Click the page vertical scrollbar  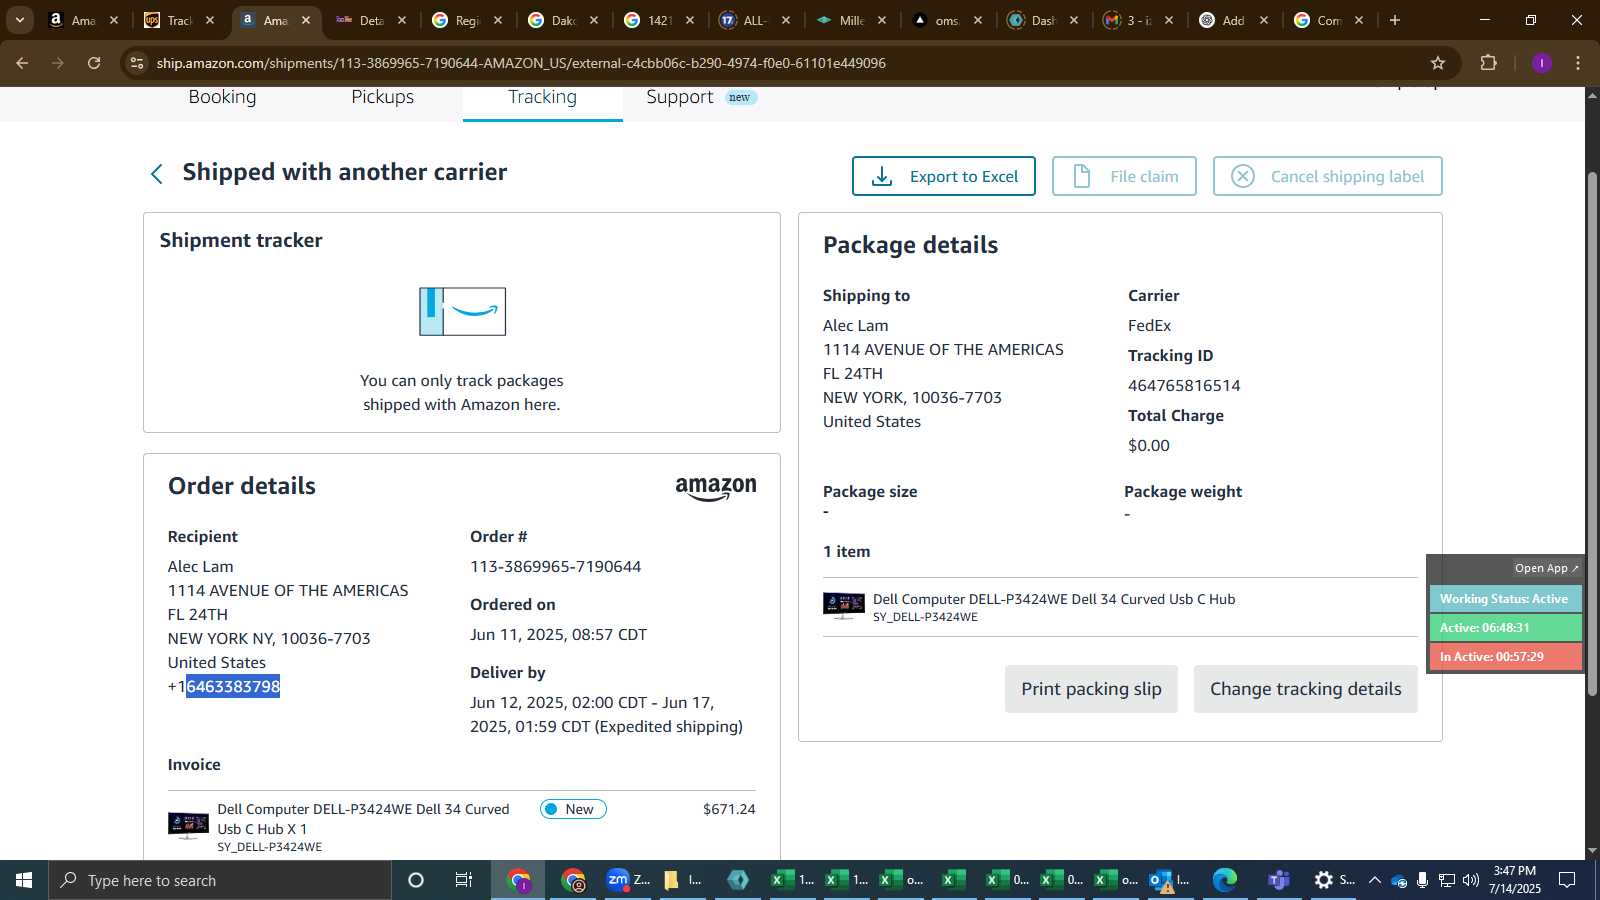pyautogui.click(x=1592, y=434)
